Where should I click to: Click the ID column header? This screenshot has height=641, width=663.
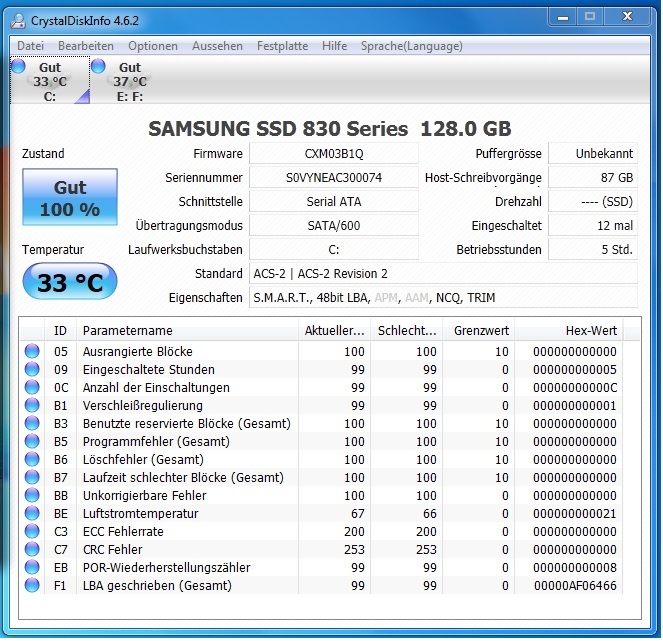60,331
